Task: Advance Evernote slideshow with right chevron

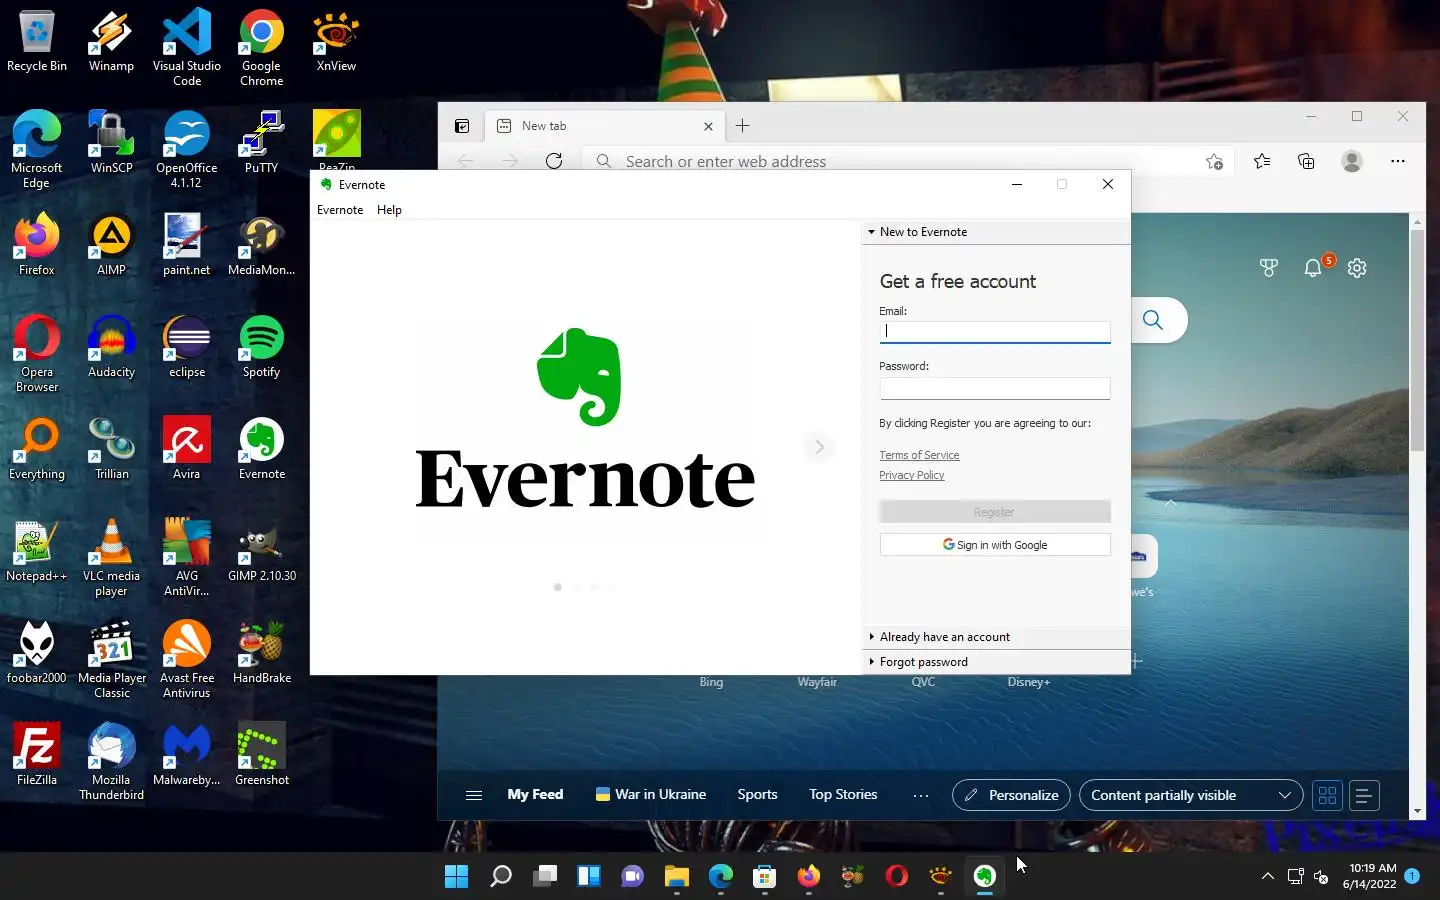Action: coord(819,447)
